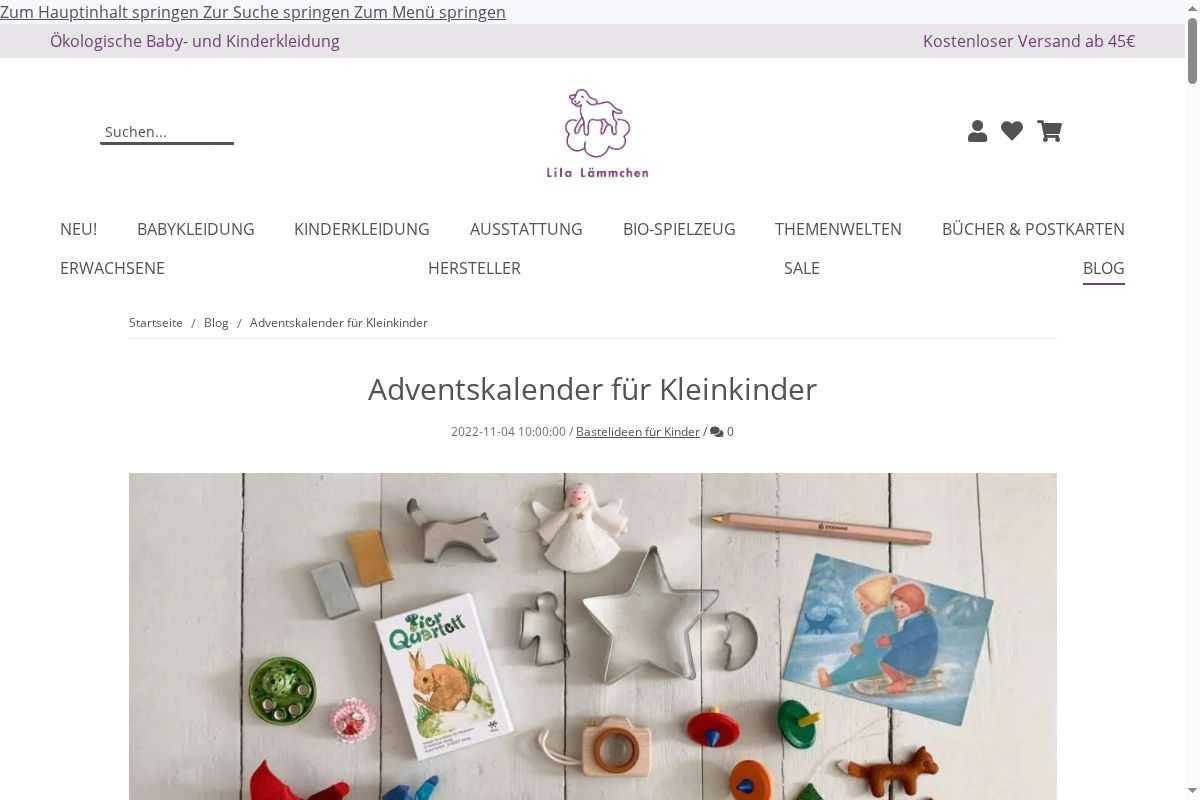This screenshot has height=800, width=1200.
Task: Select AUSSTATTUNG in navigation
Action: [x=526, y=229]
